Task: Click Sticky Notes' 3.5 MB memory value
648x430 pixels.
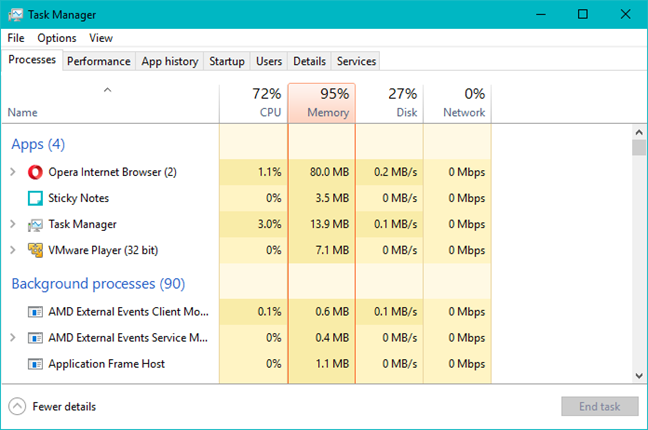Action: tap(332, 198)
